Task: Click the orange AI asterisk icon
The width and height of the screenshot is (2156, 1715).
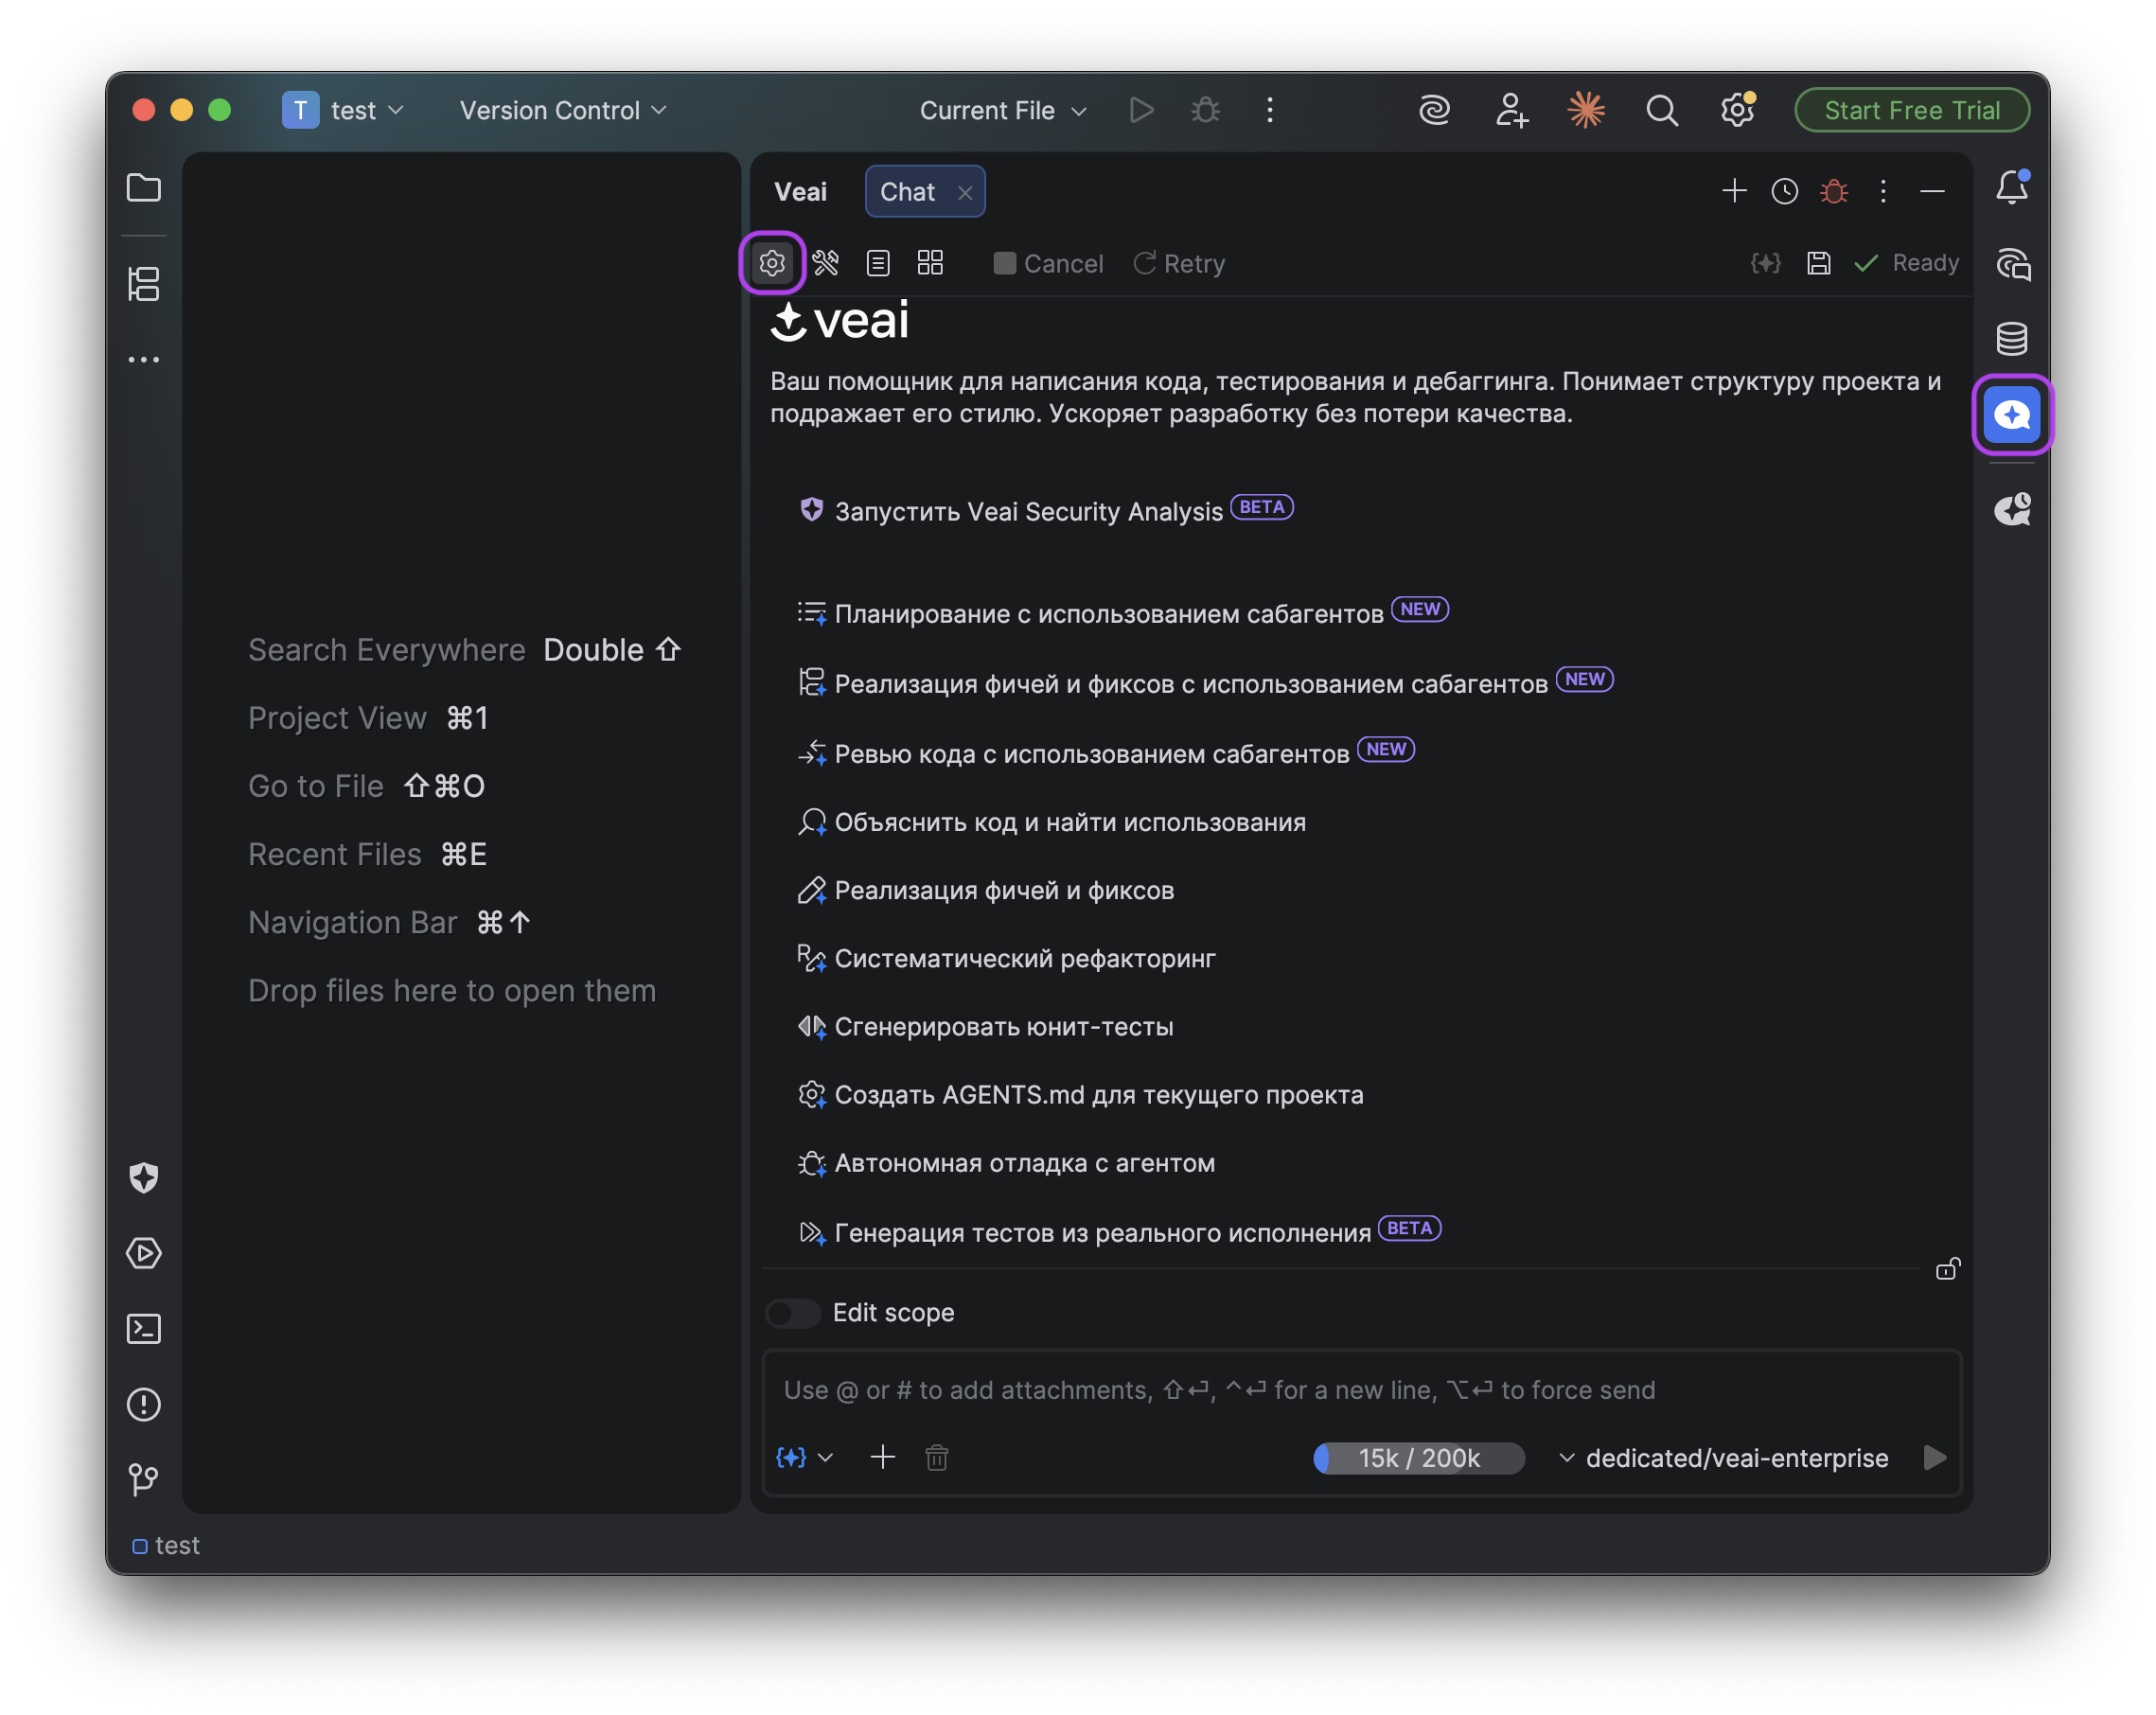Action: click(1586, 110)
